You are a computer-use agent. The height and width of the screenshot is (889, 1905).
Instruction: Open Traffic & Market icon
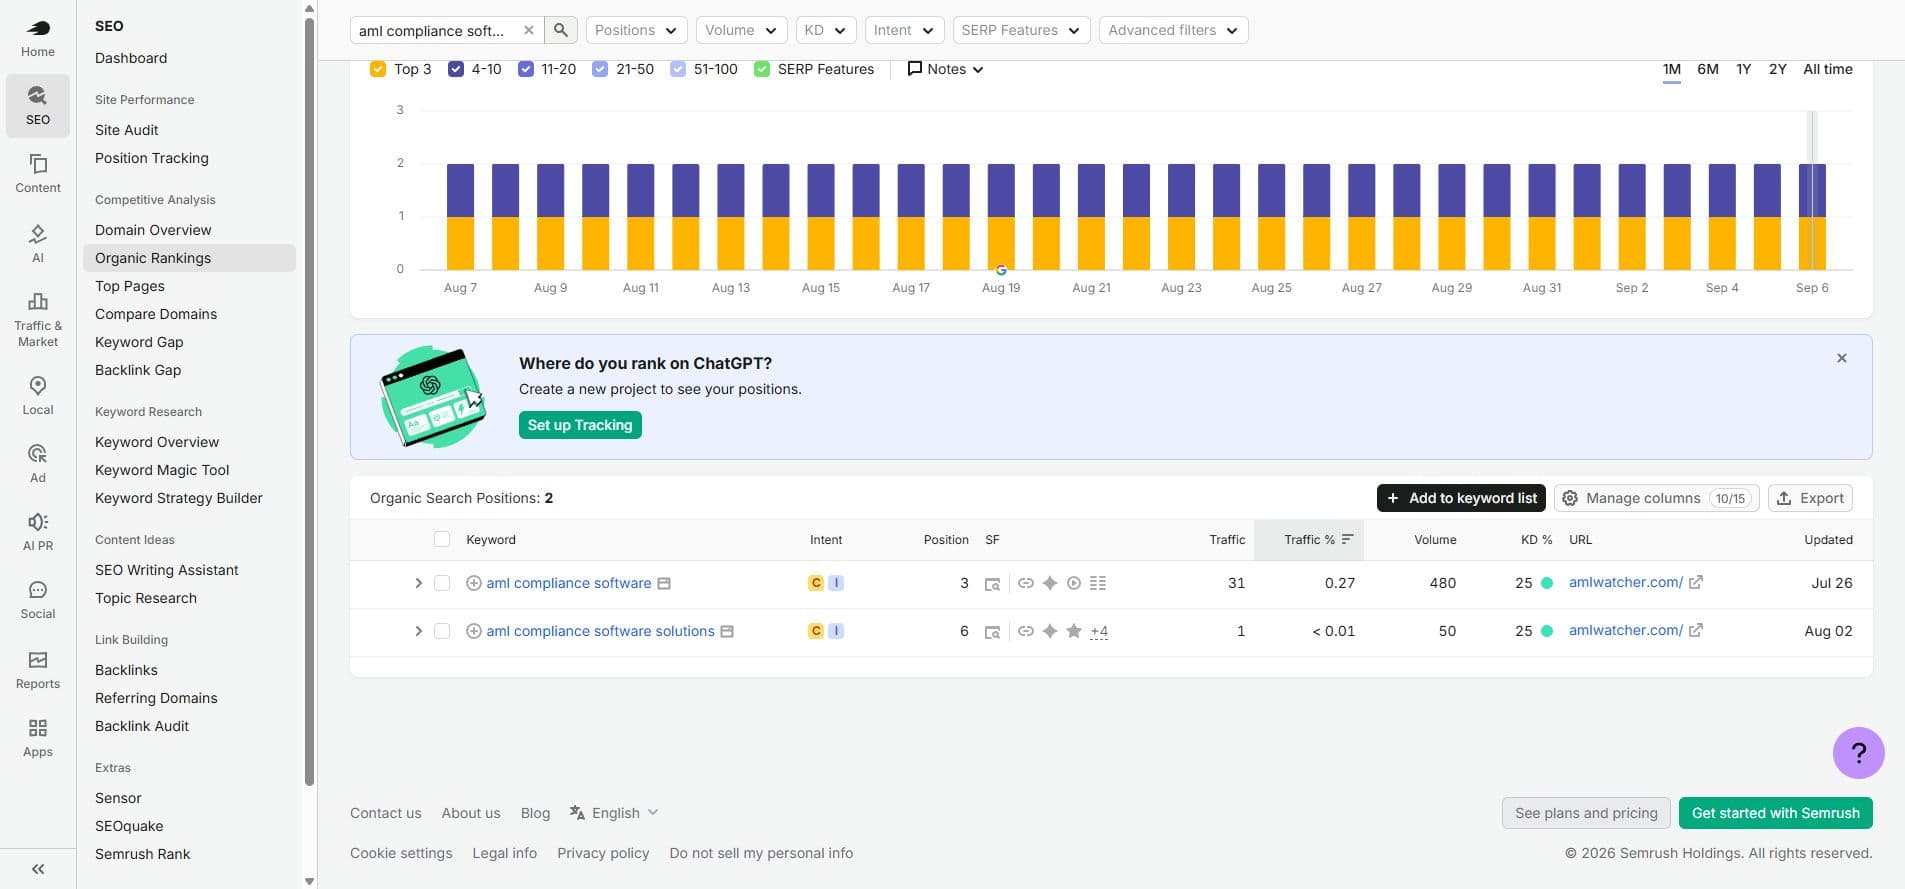pos(38,318)
